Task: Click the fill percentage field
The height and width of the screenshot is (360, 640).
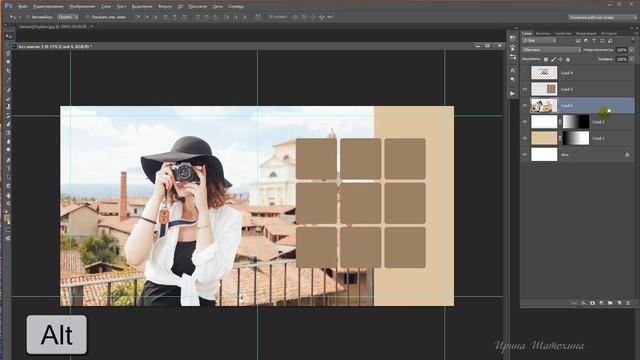Action: (621, 59)
